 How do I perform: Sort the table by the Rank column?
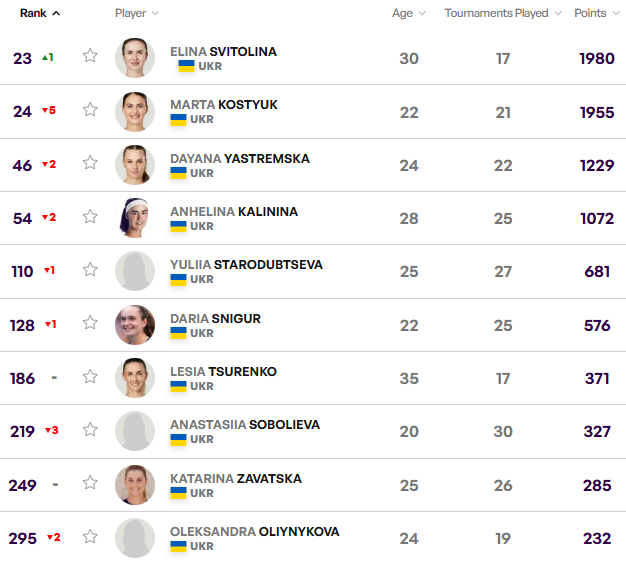pyautogui.click(x=40, y=13)
